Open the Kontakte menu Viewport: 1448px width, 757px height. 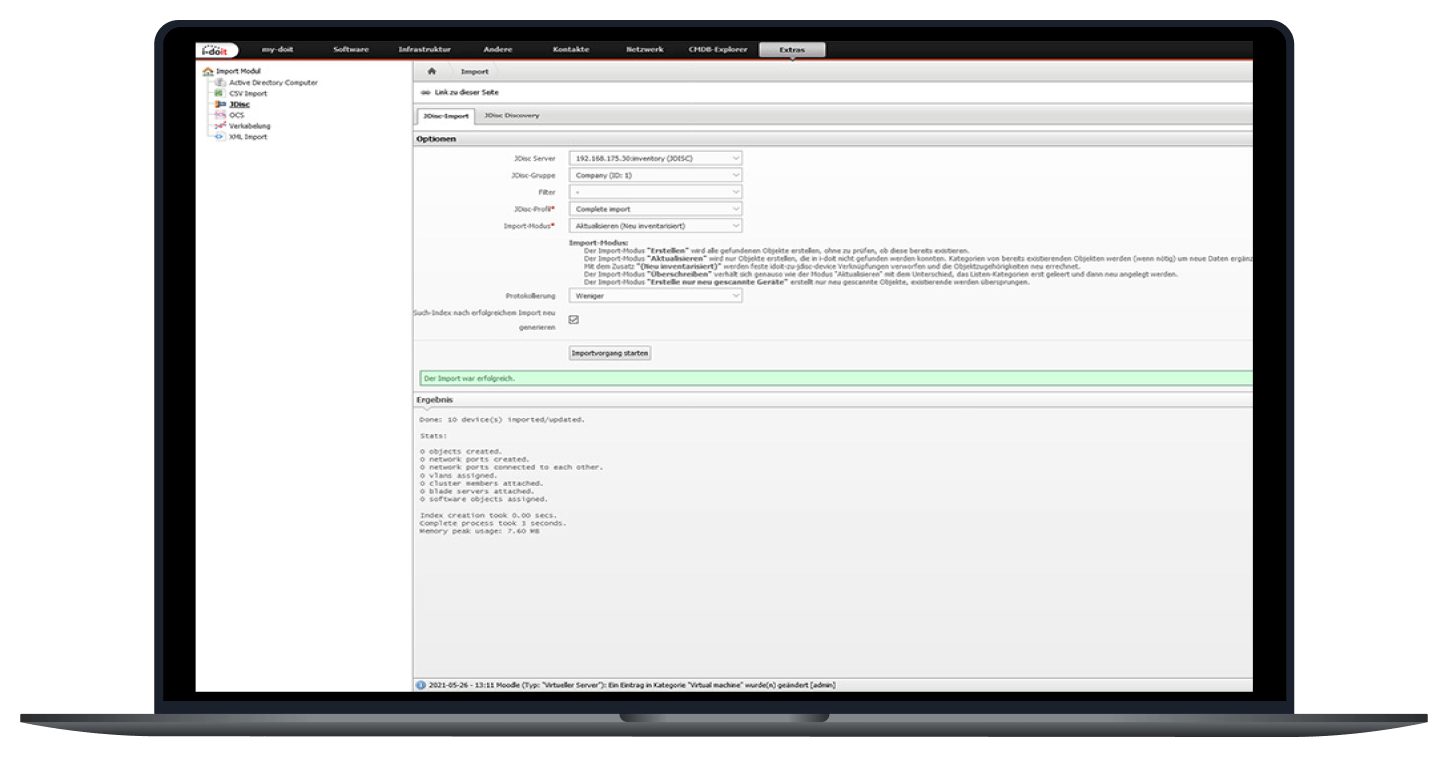[x=571, y=50]
